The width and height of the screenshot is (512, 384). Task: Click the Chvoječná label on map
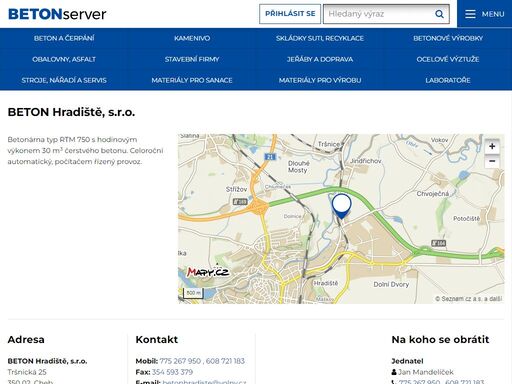433,193
